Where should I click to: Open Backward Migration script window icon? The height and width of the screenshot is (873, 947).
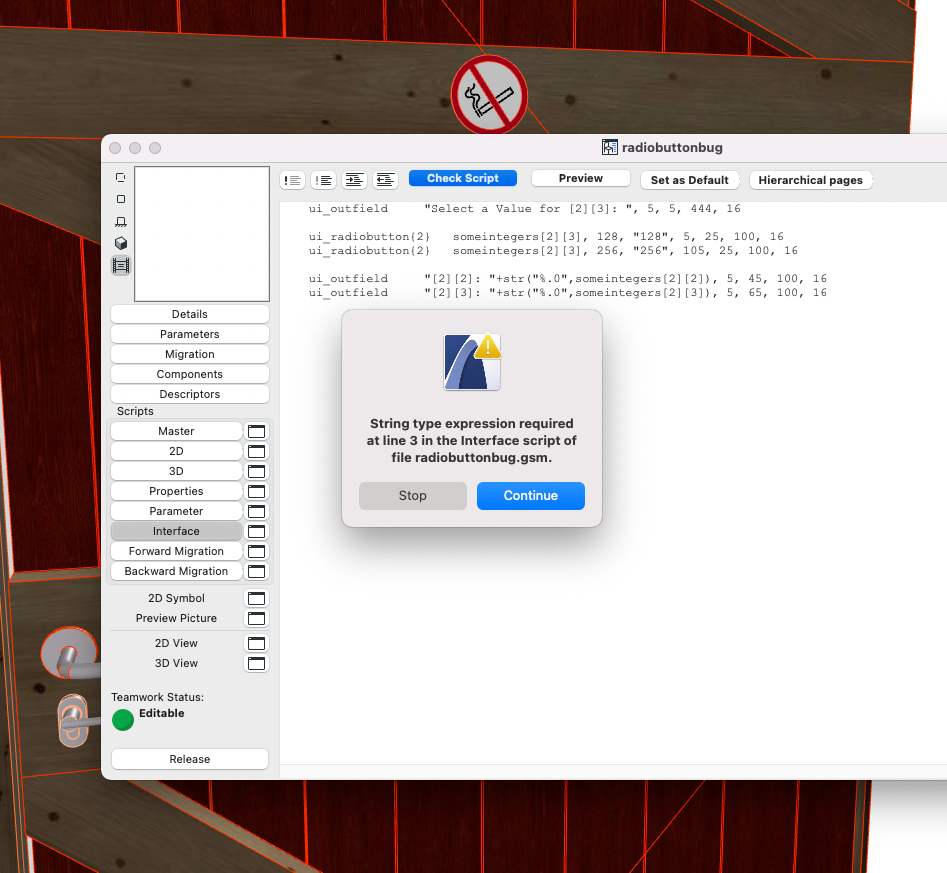tap(257, 571)
